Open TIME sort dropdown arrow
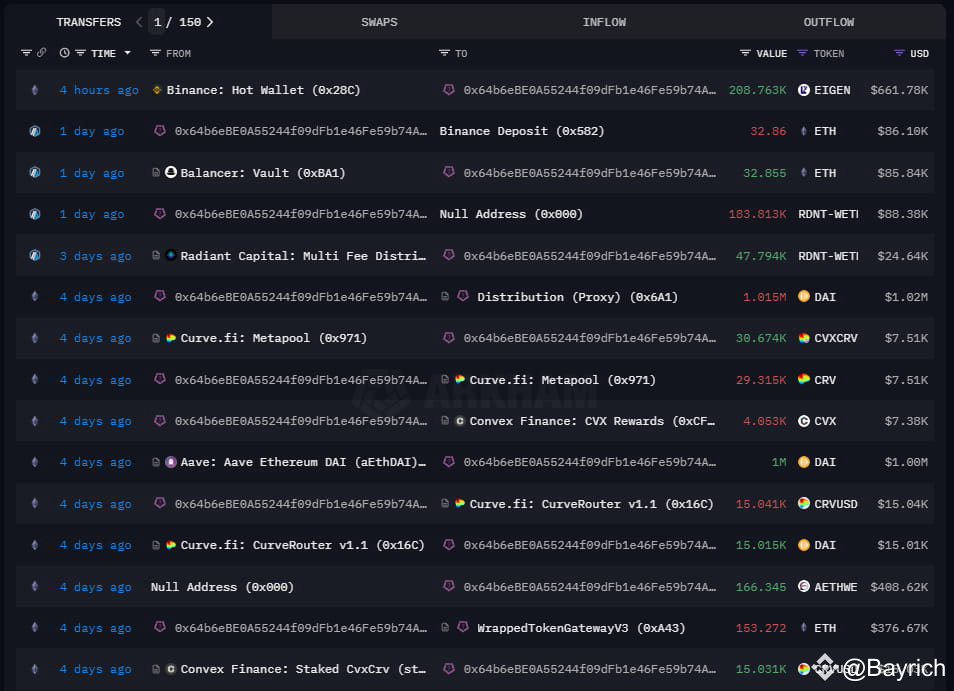Screen dimensions: 954x691 click(127, 53)
